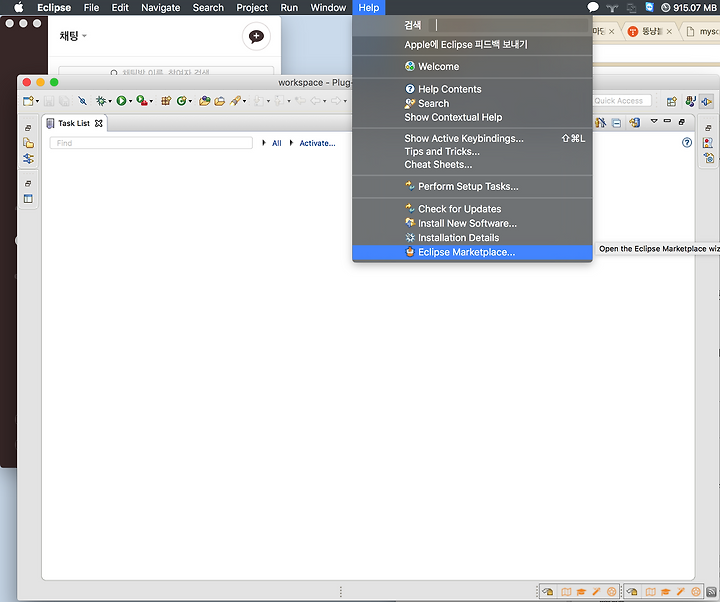Open Installation Details menu item
Viewport: 720px width, 602px height.
coord(472,238)
